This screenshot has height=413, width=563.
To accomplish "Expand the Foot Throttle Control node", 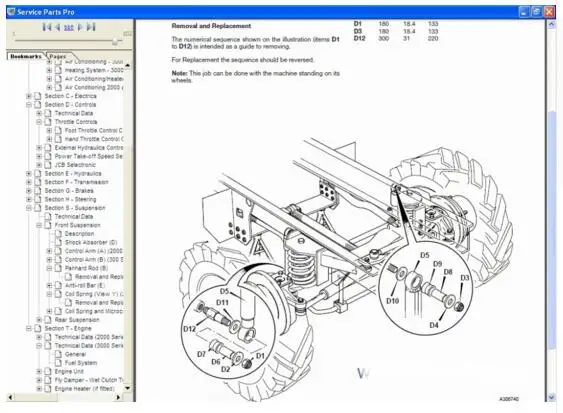I will point(49,130).
